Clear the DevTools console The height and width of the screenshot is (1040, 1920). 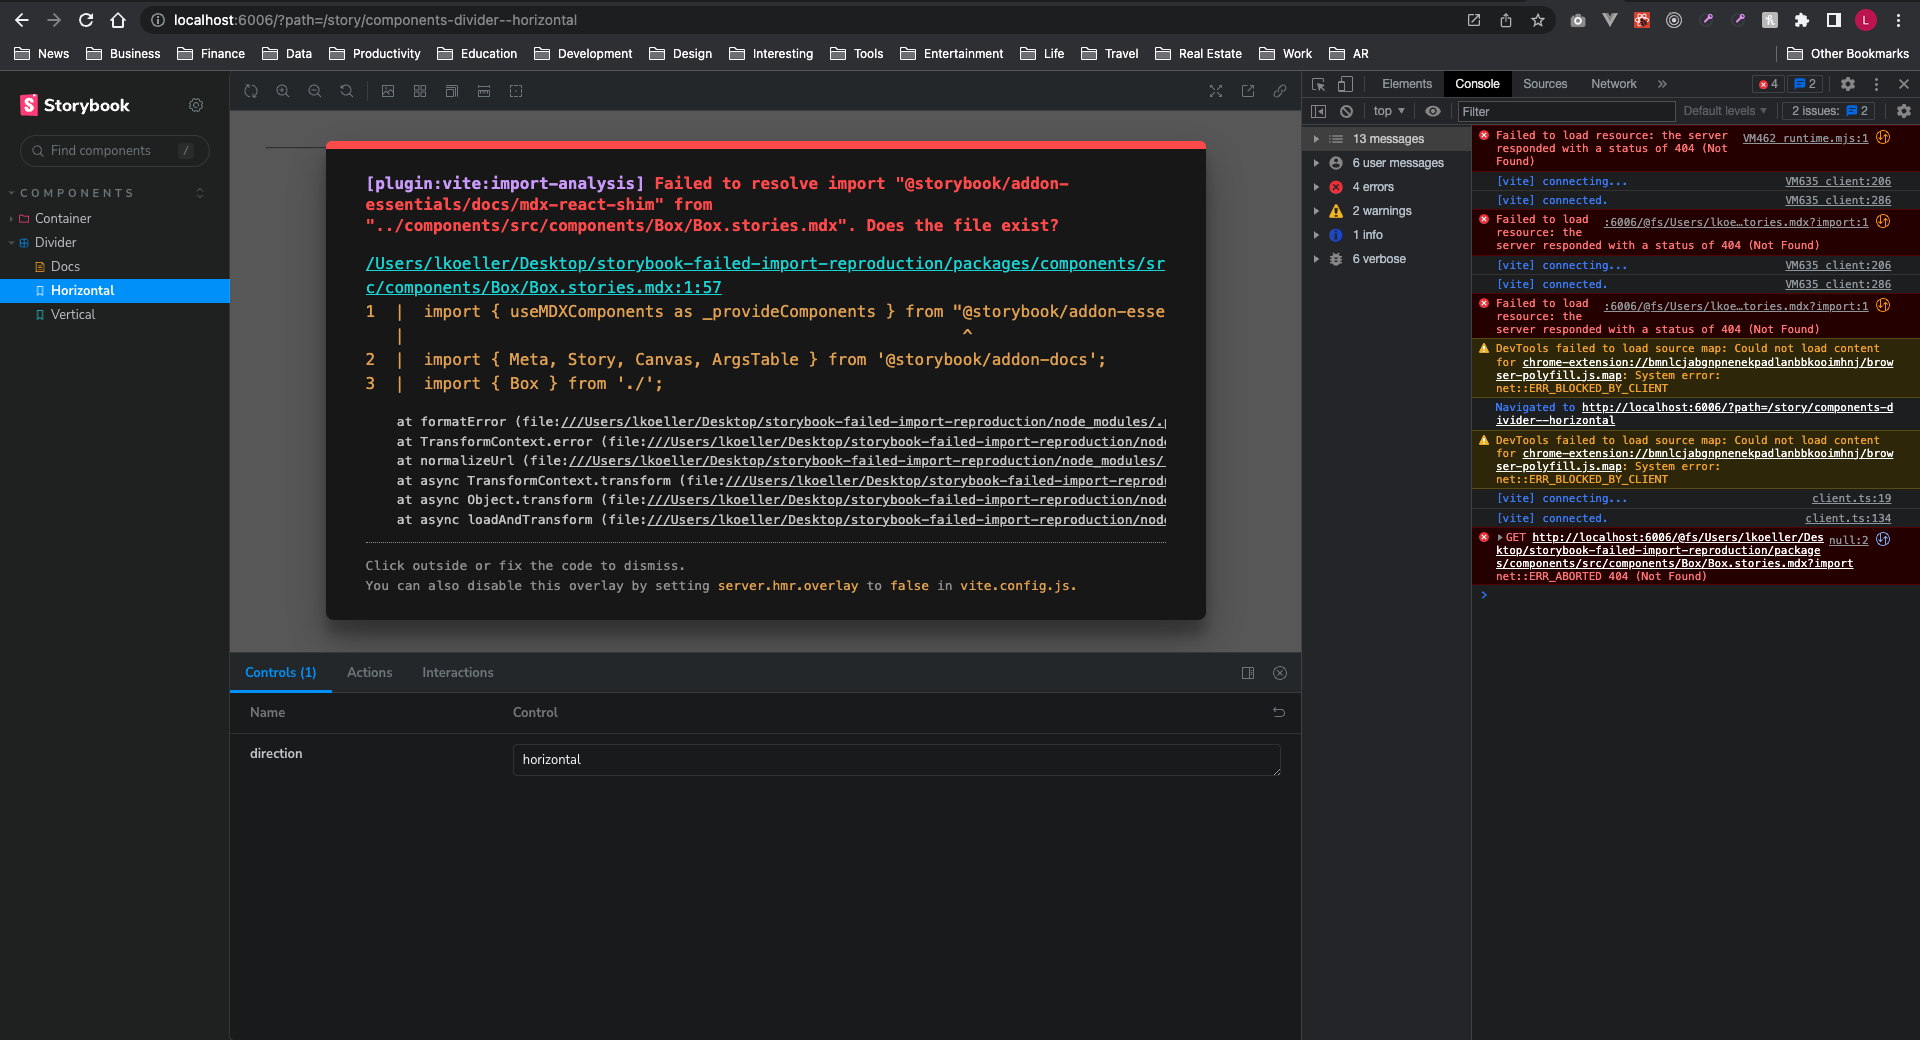point(1346,111)
